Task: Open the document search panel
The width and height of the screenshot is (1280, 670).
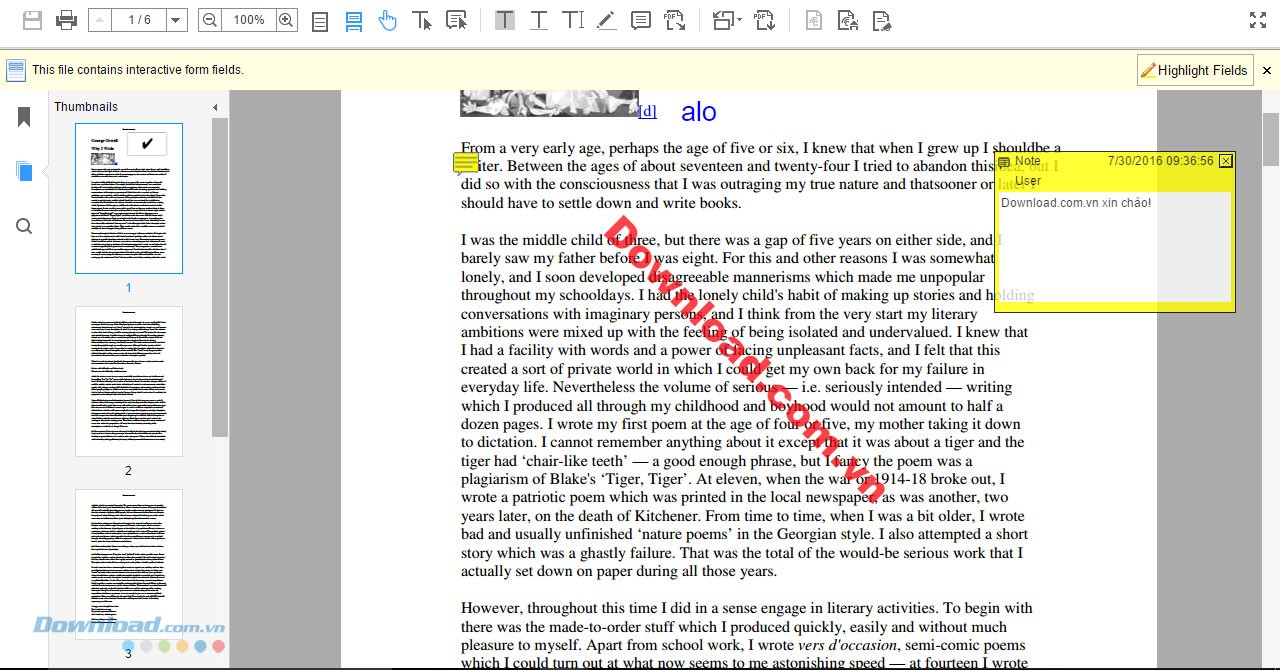Action: click(25, 225)
